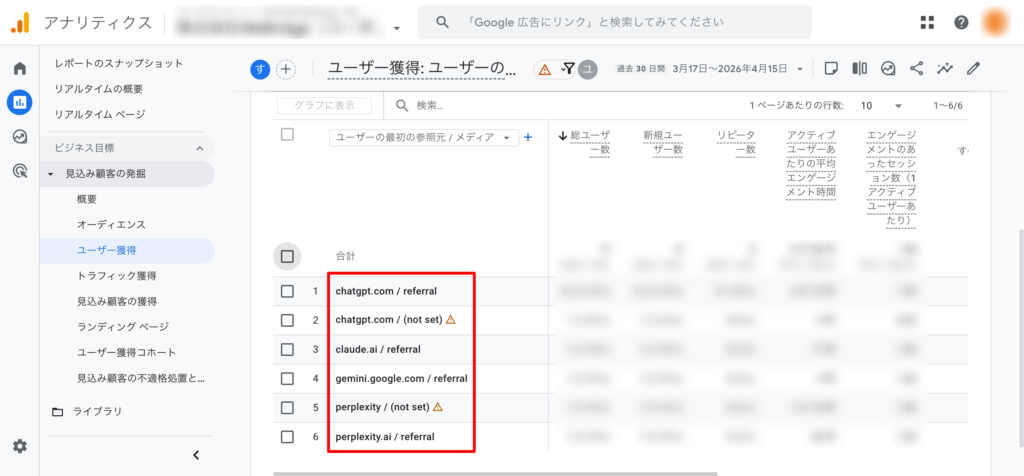Click the グラフに表示 button
This screenshot has width=1024, height=476.
[x=323, y=105]
